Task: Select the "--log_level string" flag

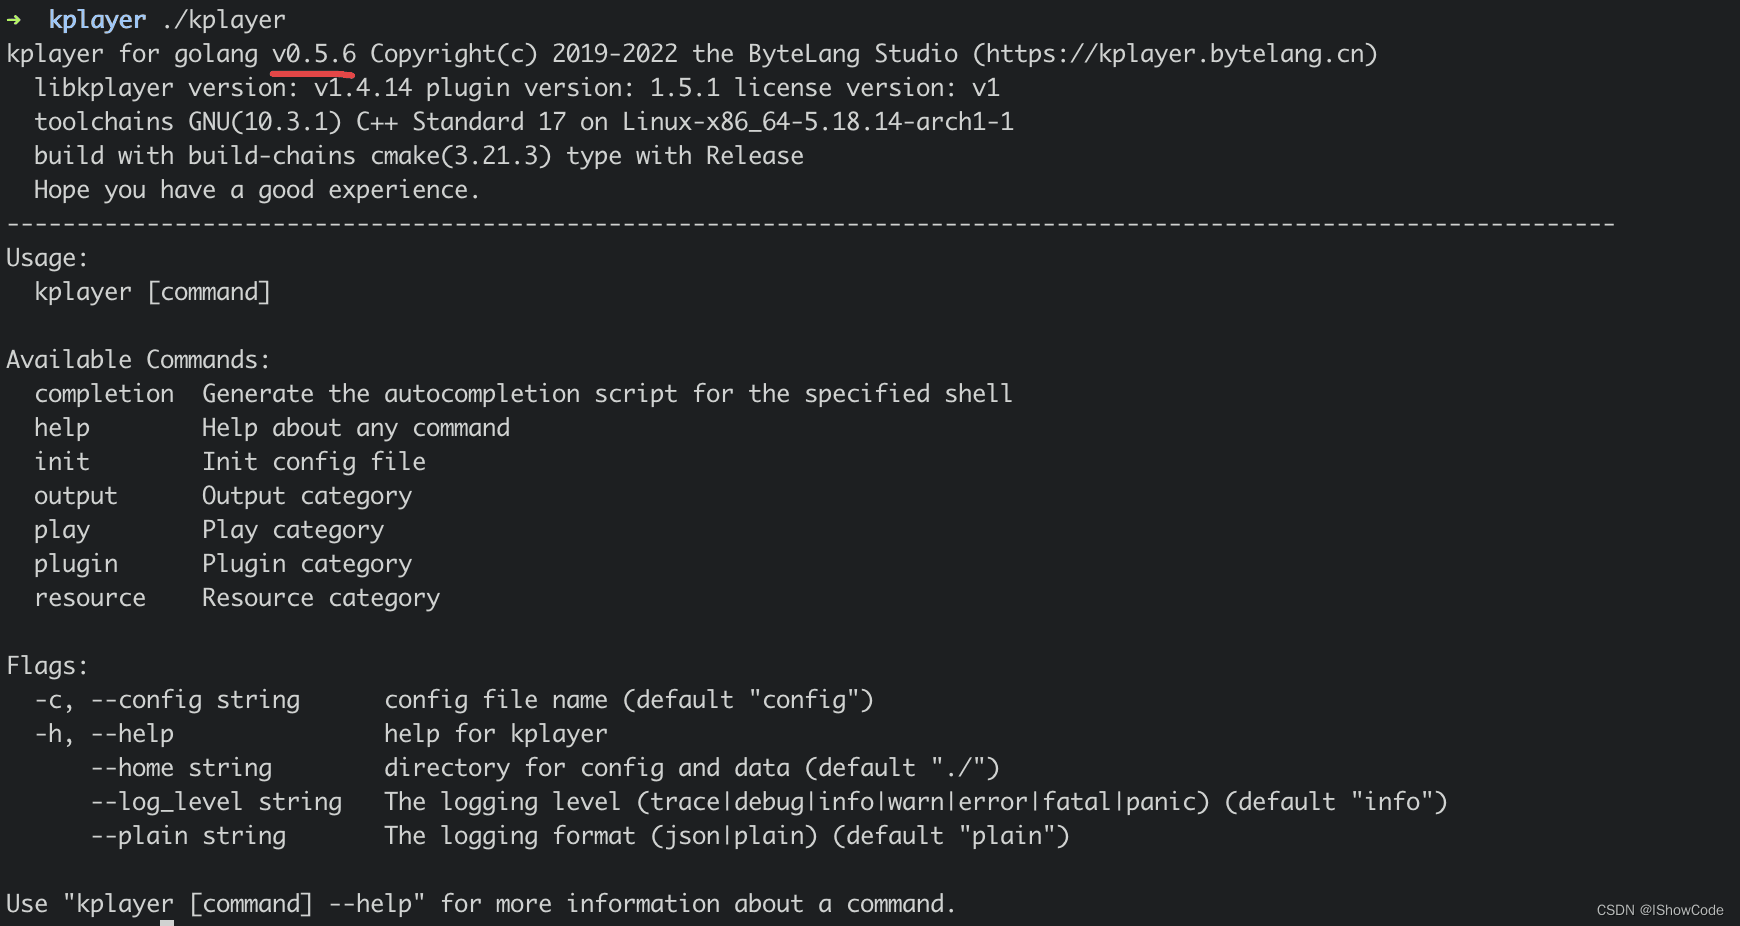Action: click(x=216, y=802)
